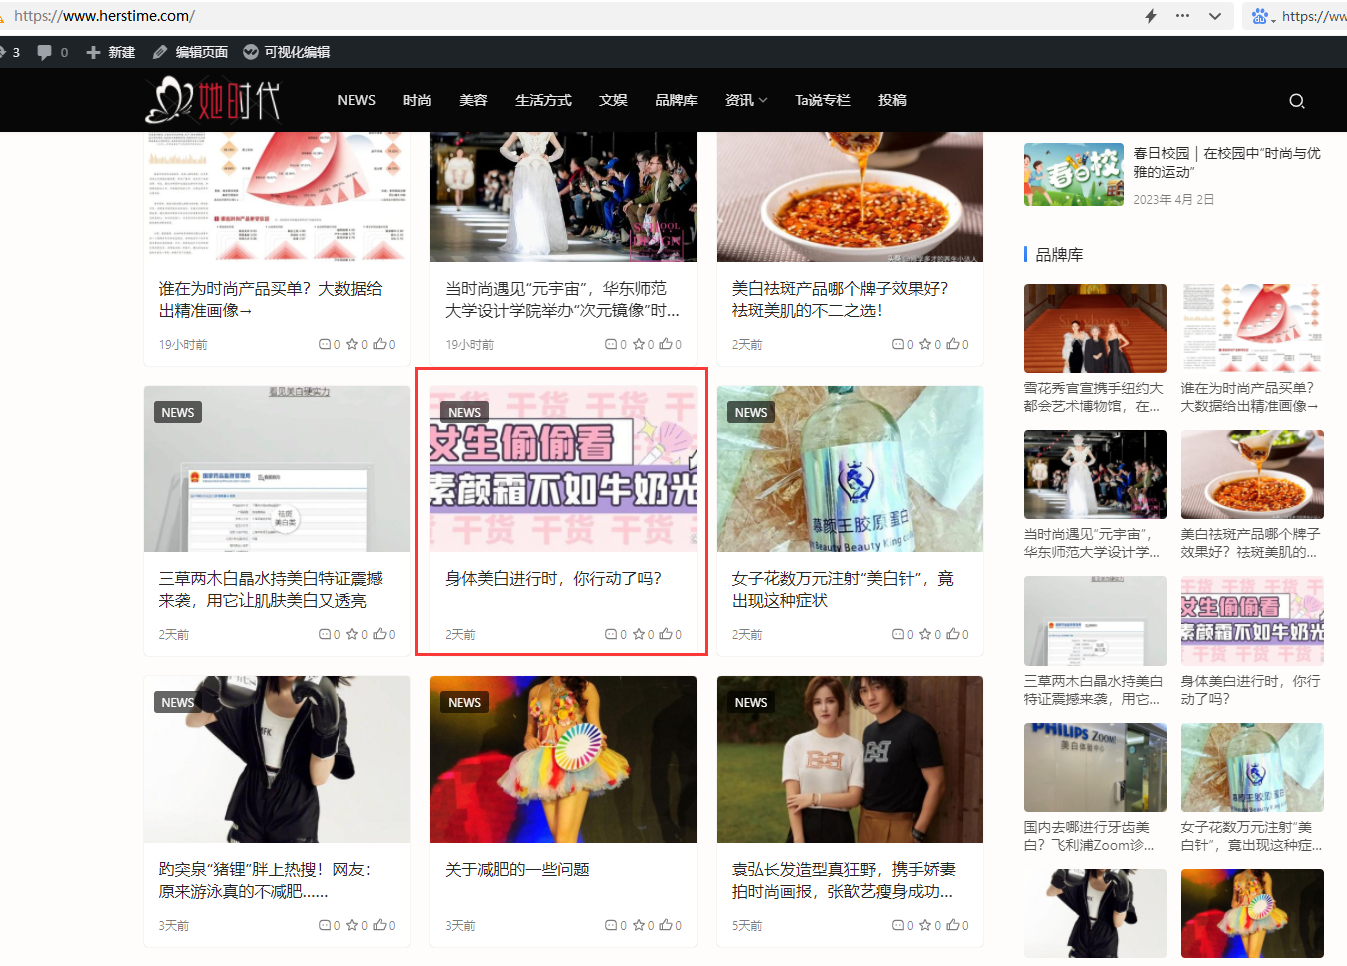This screenshot has height=966, width=1347.
Task: Open the couple photo of 袁弘 article
Action: tap(850, 759)
